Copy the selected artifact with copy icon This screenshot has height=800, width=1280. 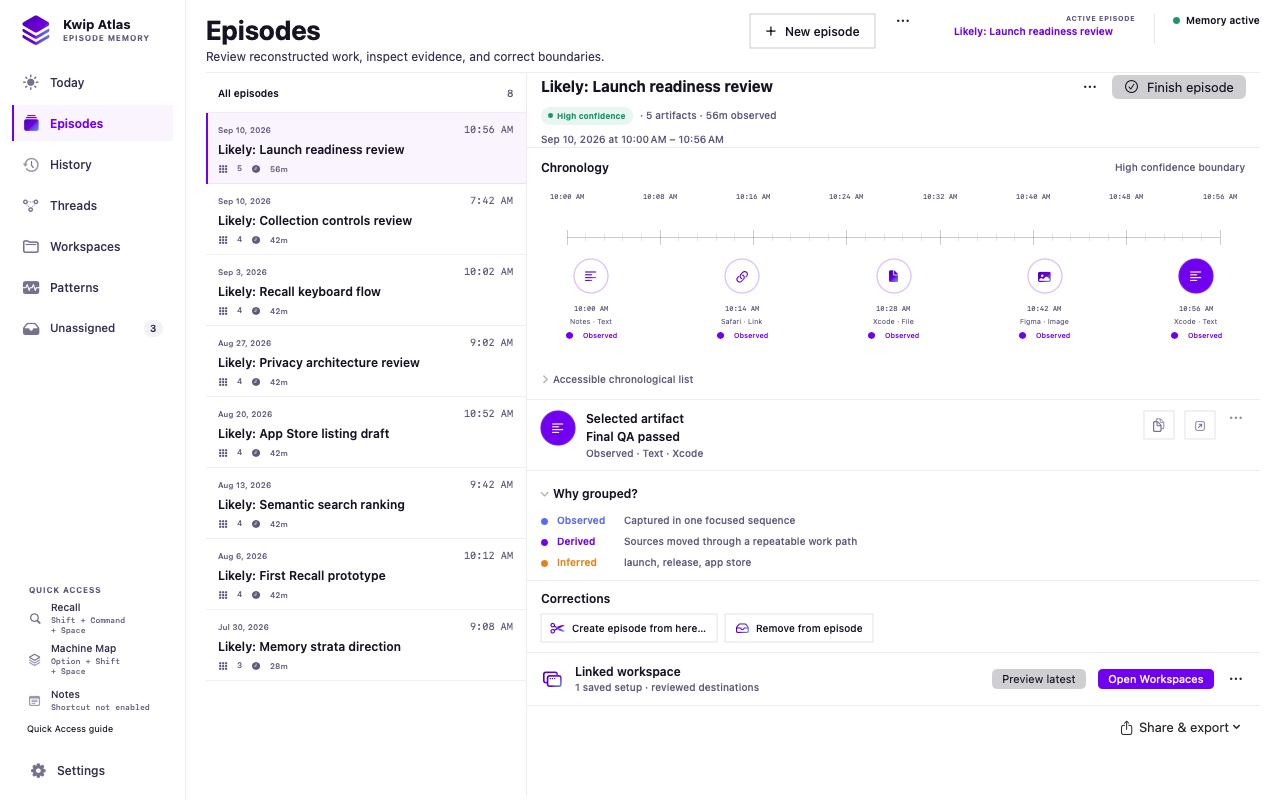click(x=1158, y=426)
